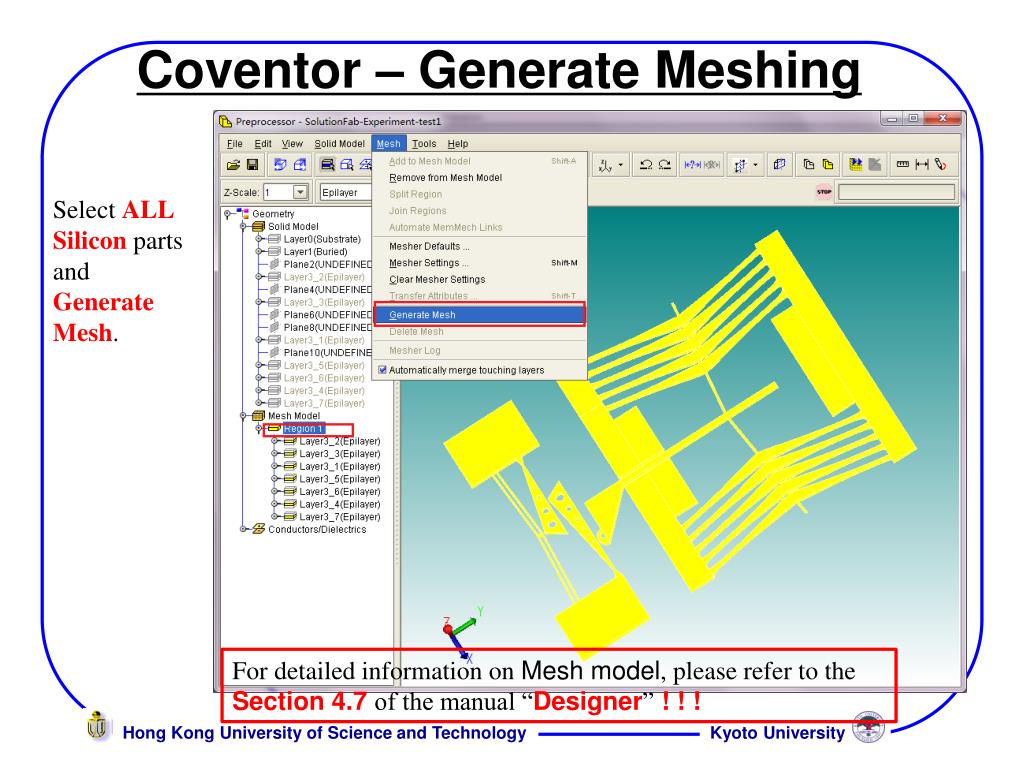Click the blue plane/cross-section tool icon
This screenshot has width=1024, height=768.
(x=740, y=166)
